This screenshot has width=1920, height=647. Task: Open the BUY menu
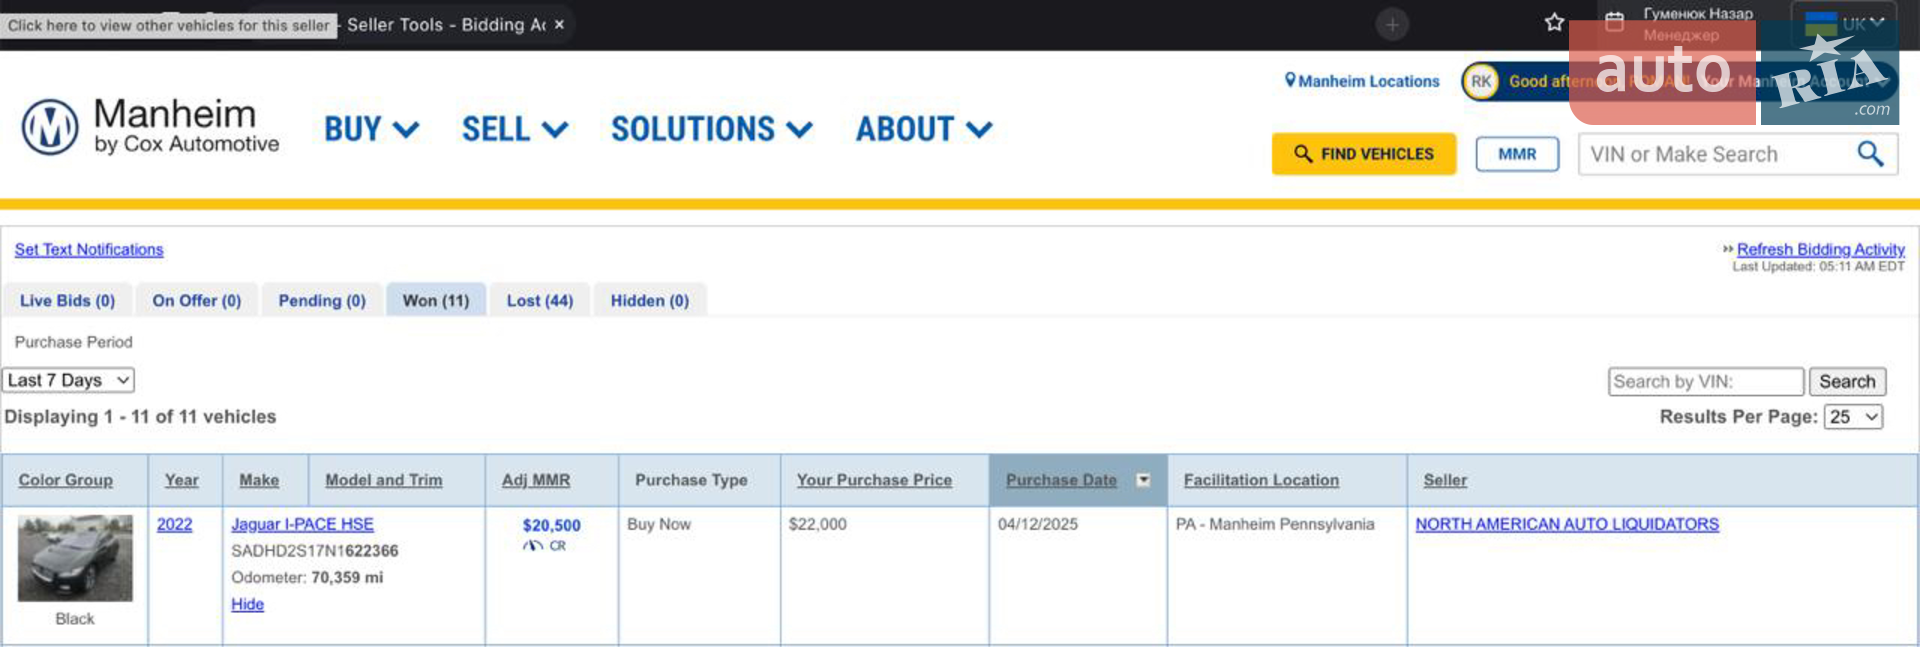pyautogui.click(x=371, y=129)
